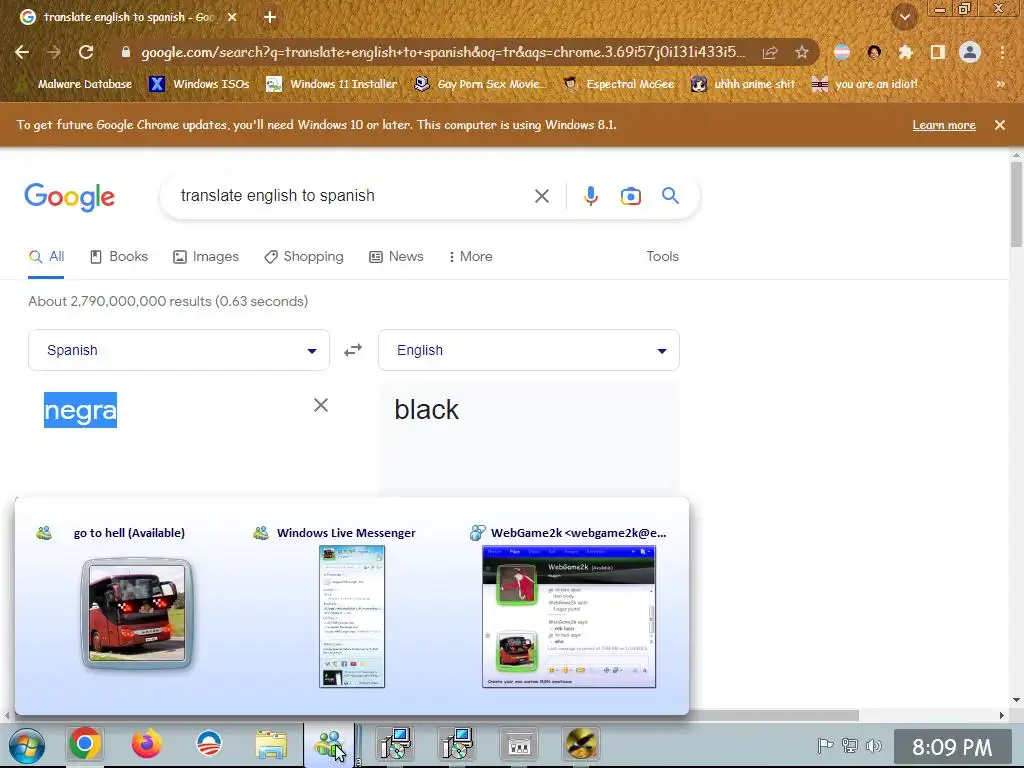
Task: Open Windows 11 Installer bookmark
Action: 332,84
